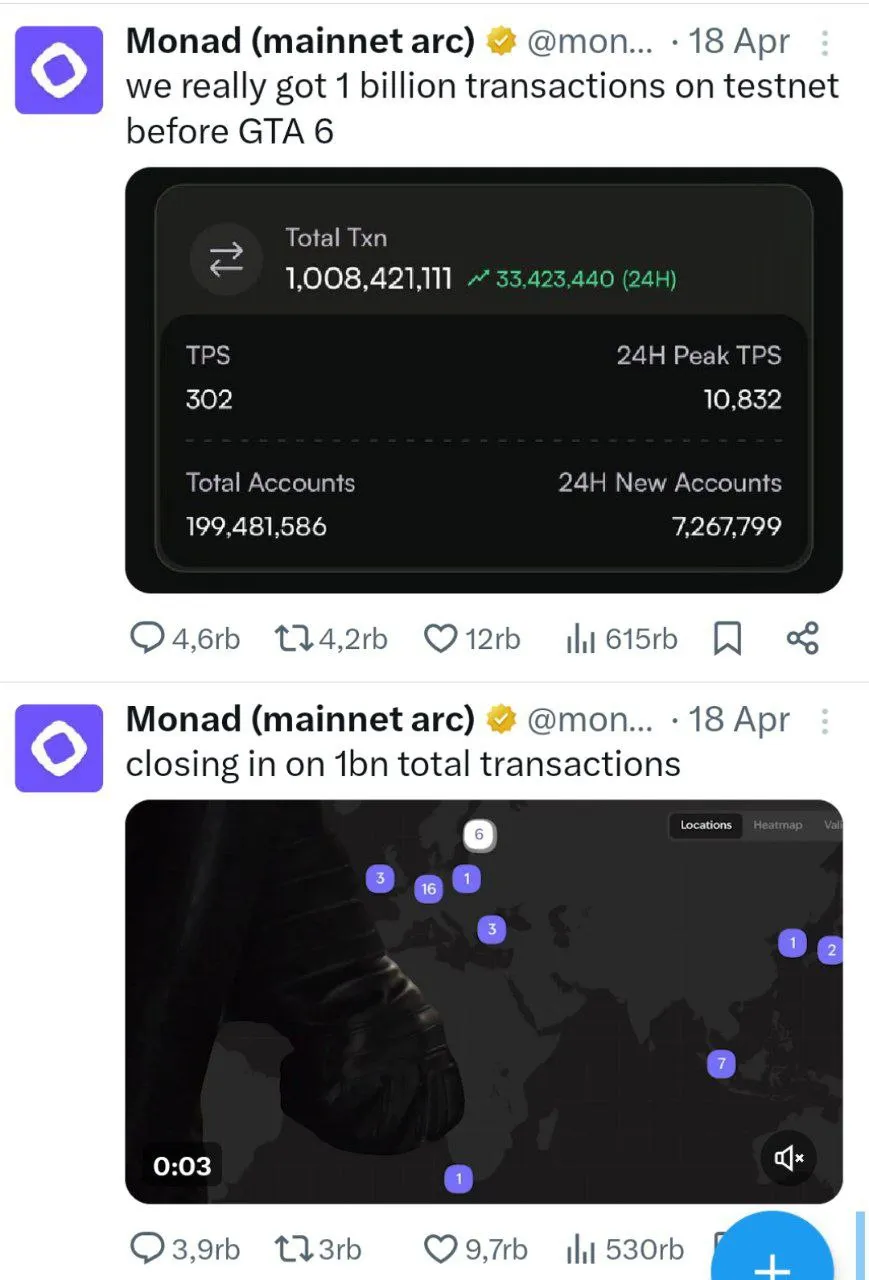Expand options menu on second tweet
Screen dimensions: 869x1280
[x=825, y=721]
